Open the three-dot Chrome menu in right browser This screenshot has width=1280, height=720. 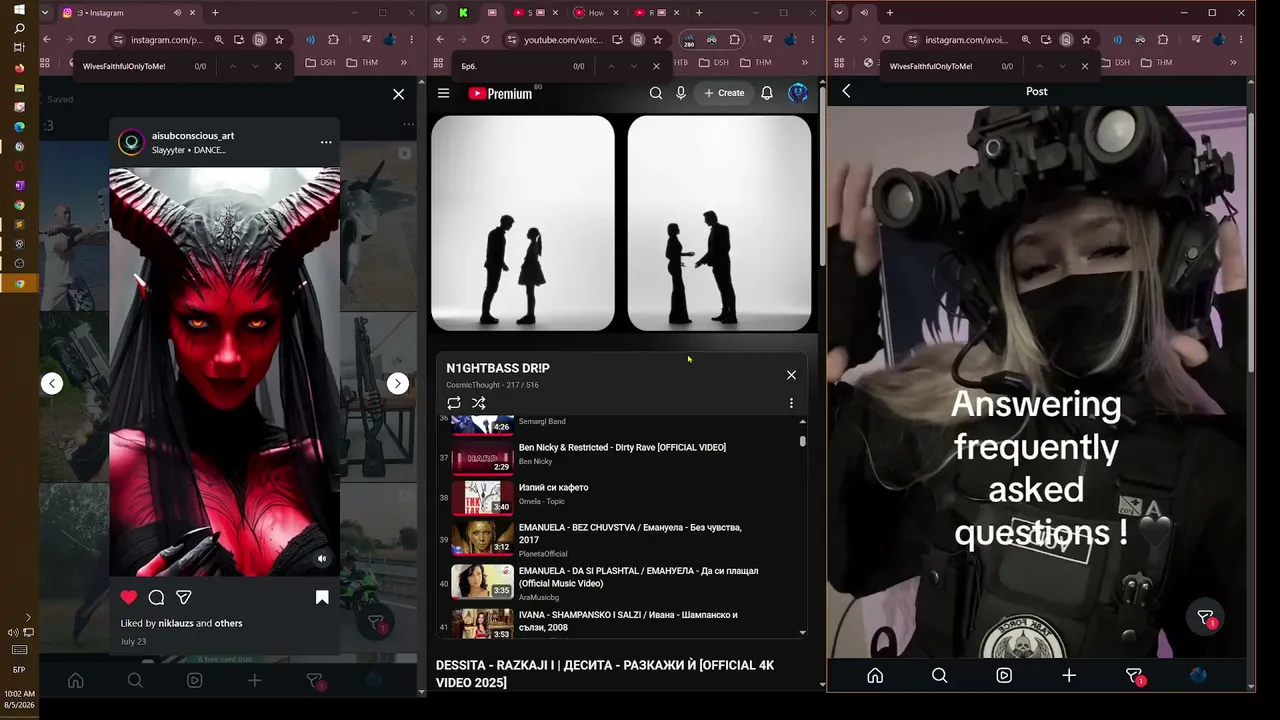[1240, 39]
